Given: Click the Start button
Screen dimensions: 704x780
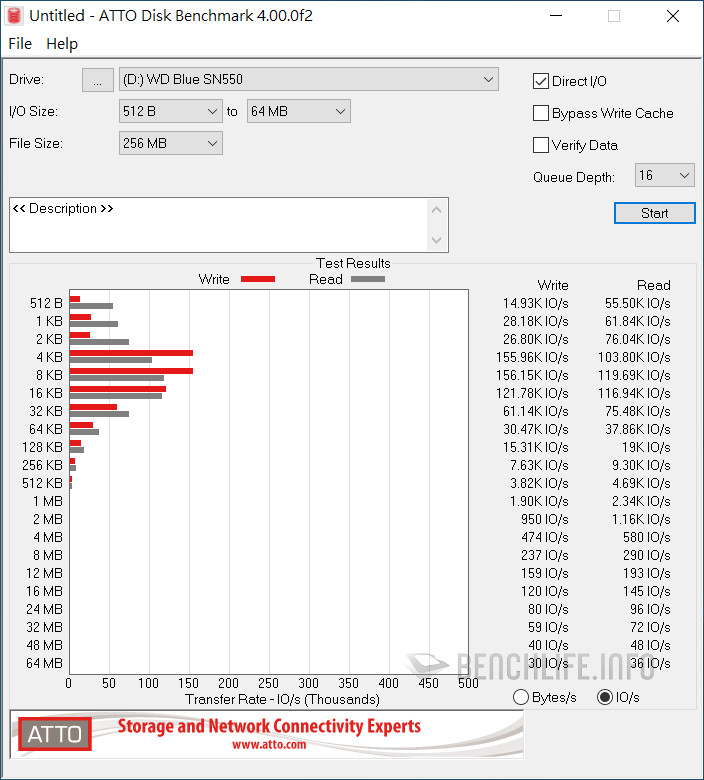Looking at the screenshot, I should pyautogui.click(x=654, y=213).
